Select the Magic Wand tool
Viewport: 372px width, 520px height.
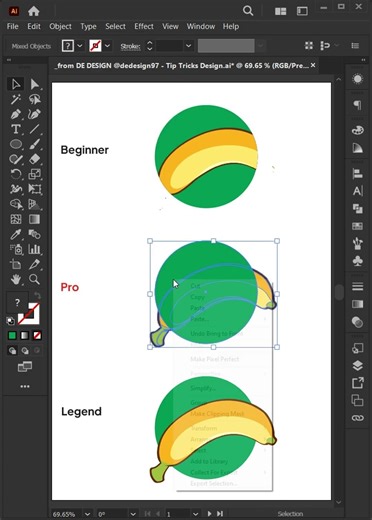pos(16,99)
